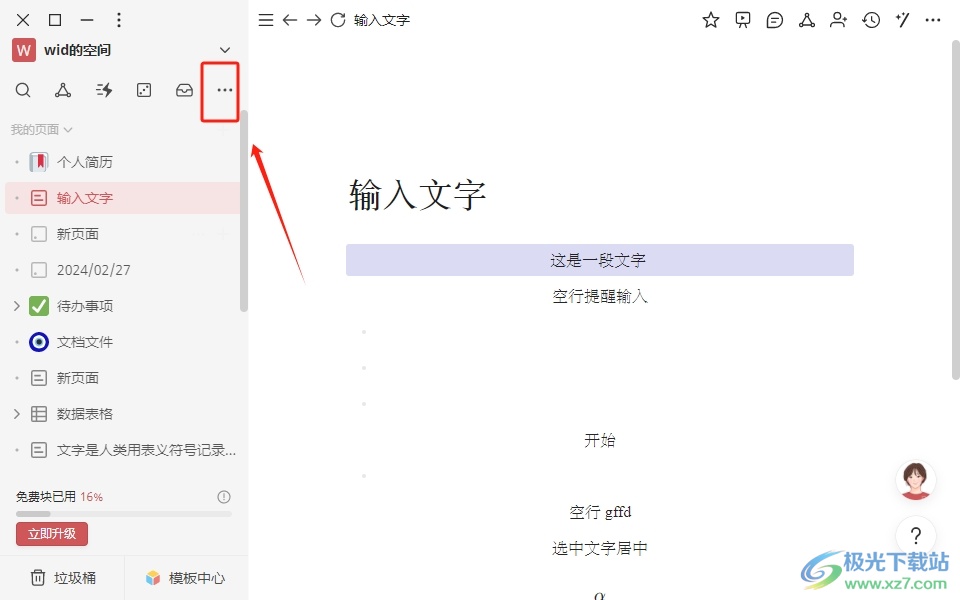Click the sidebar vertical scrollbar

click(244, 211)
